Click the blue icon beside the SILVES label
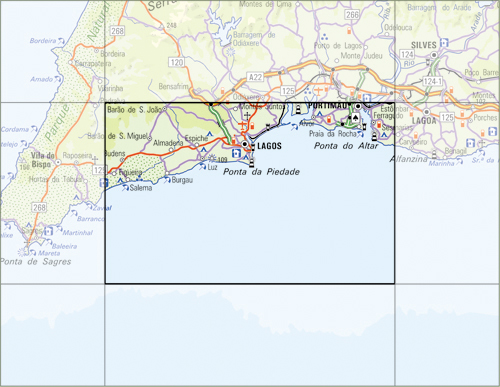 [444, 43]
